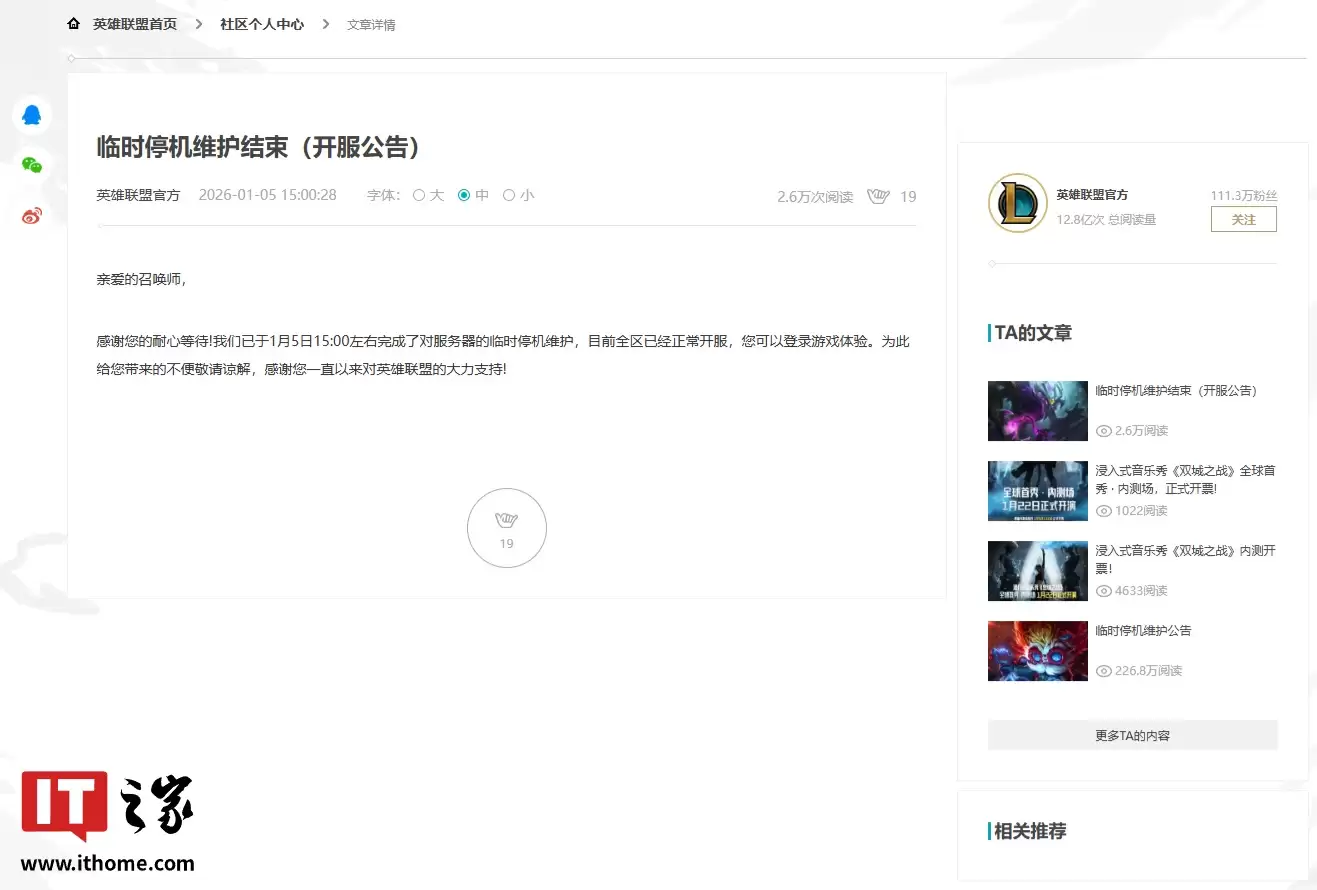Click the thumbnail of 临时停机维护结束 article
Viewport: 1317px width, 890px height.
(1037, 411)
